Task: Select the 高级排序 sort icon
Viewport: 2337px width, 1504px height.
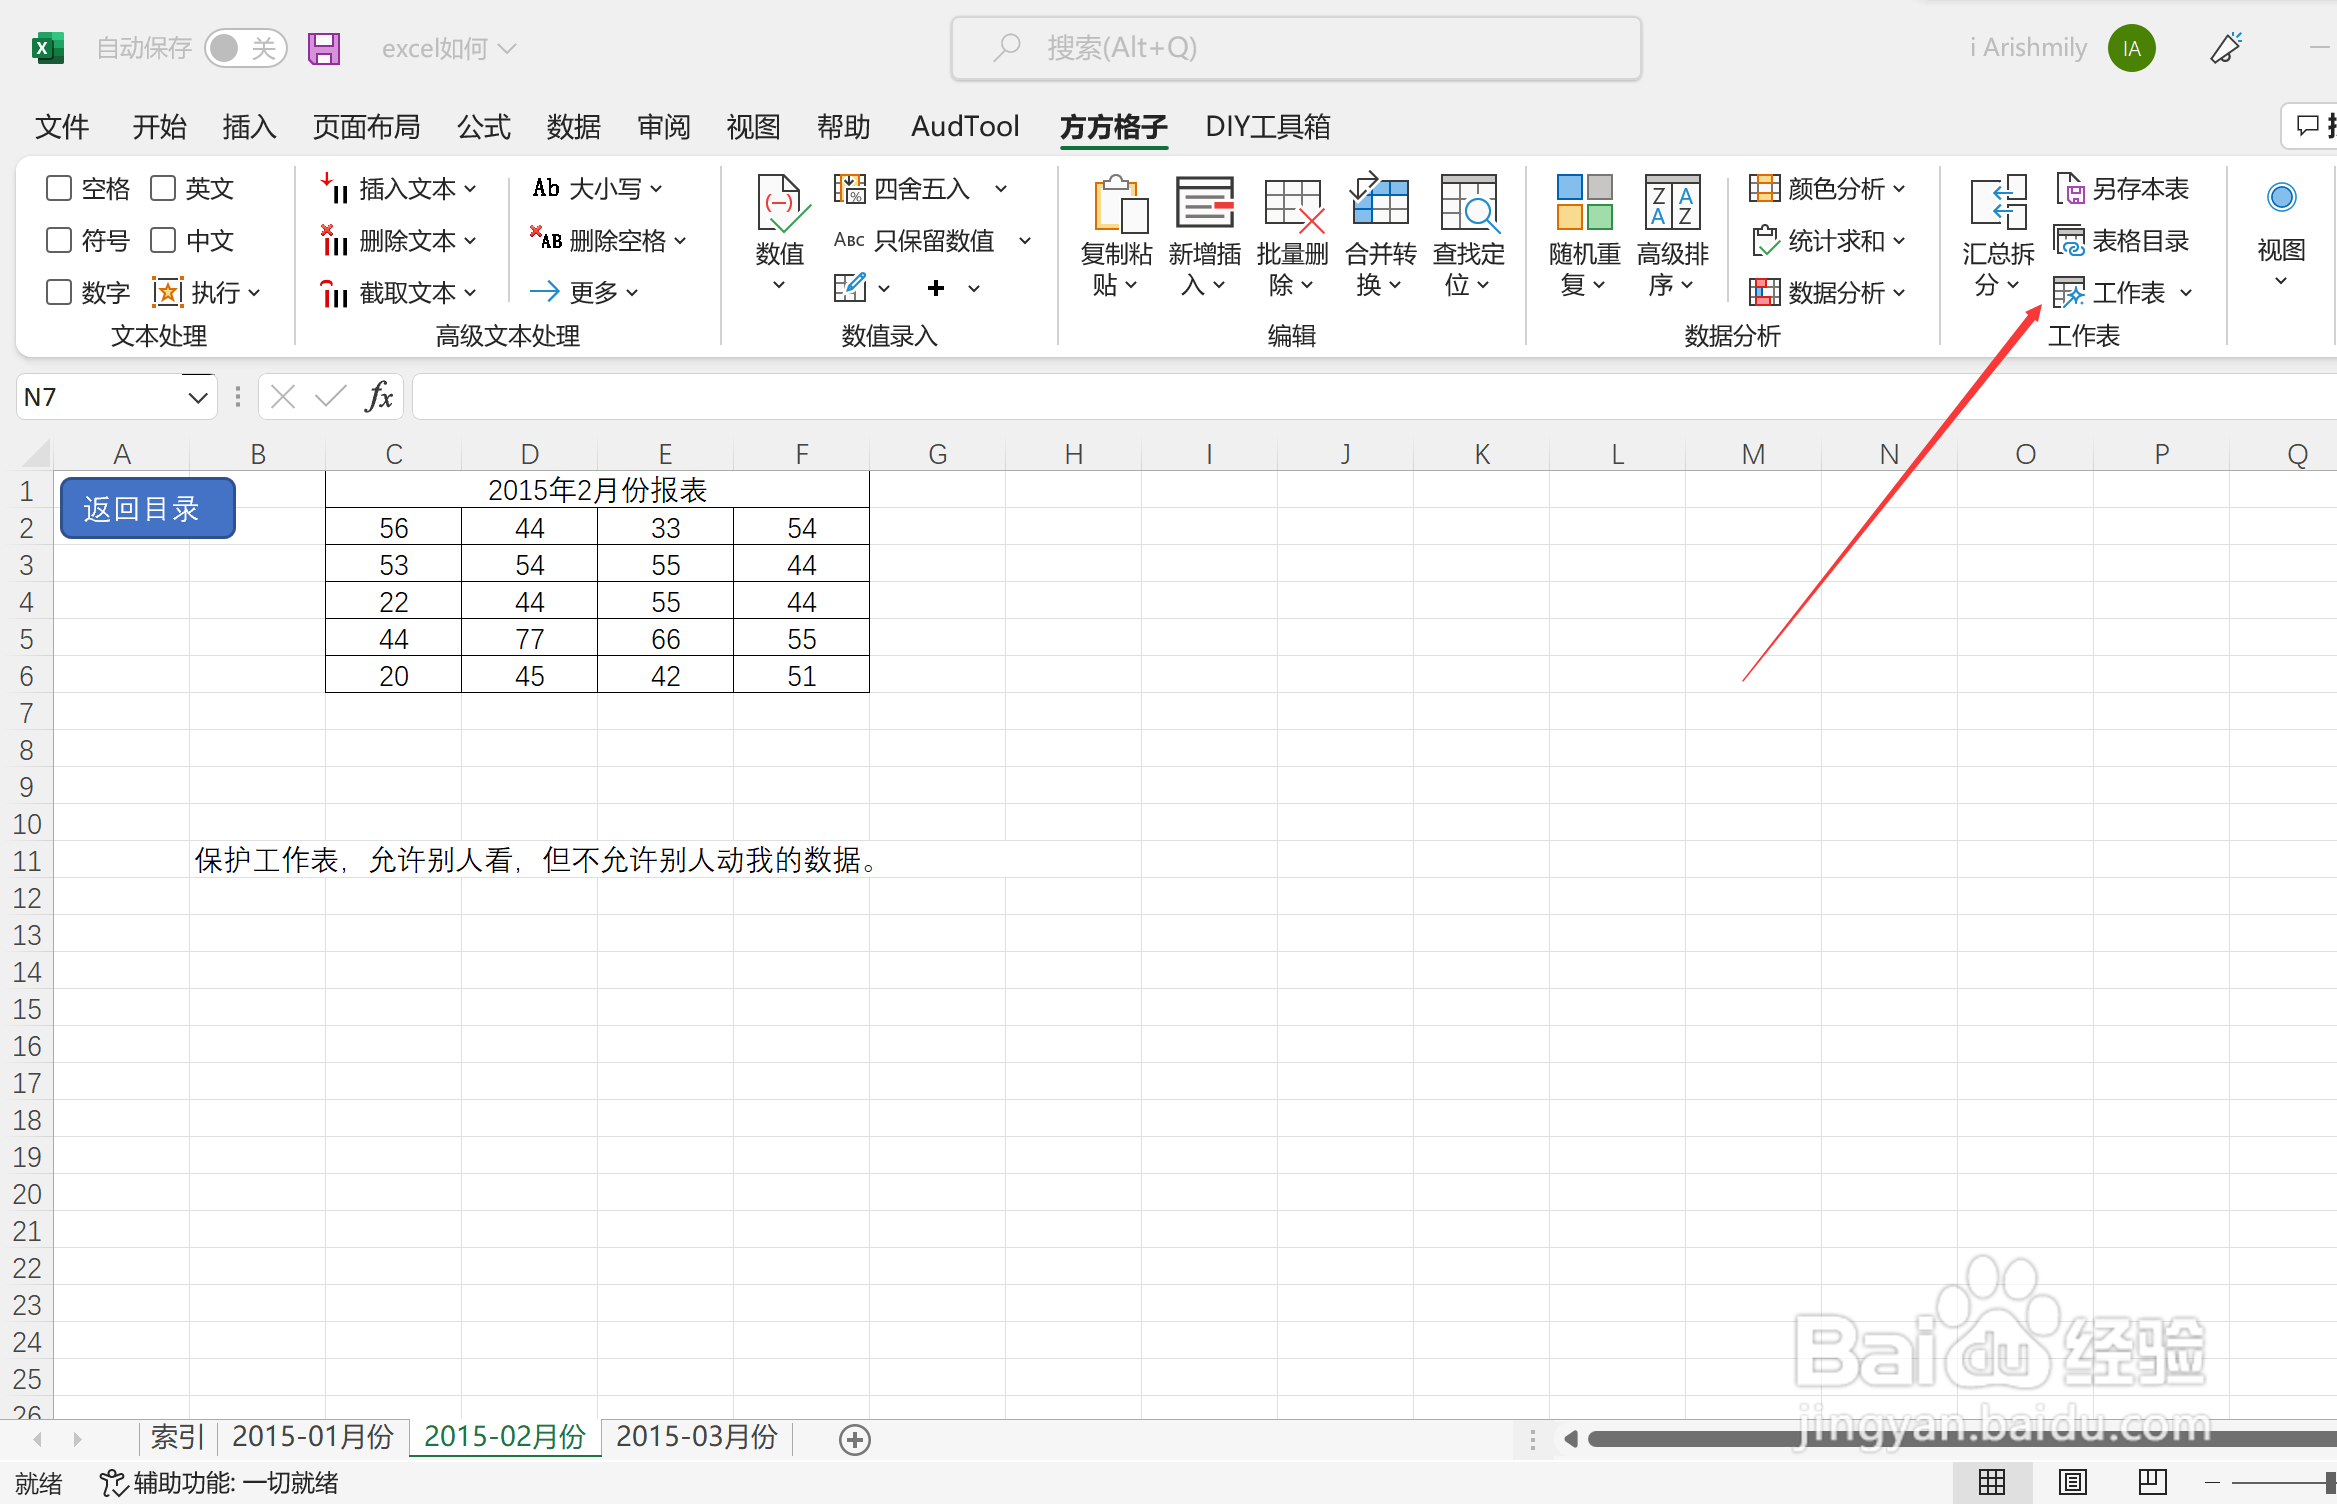Action: [x=1672, y=203]
